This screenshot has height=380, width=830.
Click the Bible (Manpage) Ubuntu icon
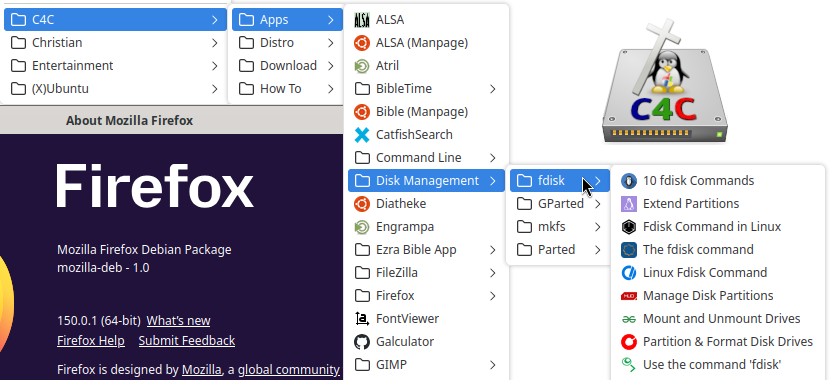pyautogui.click(x=362, y=112)
